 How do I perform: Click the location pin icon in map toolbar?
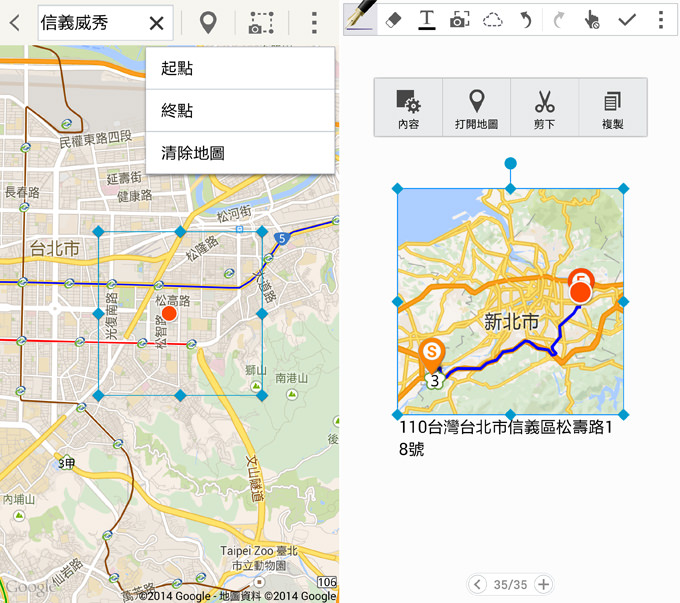coord(208,23)
